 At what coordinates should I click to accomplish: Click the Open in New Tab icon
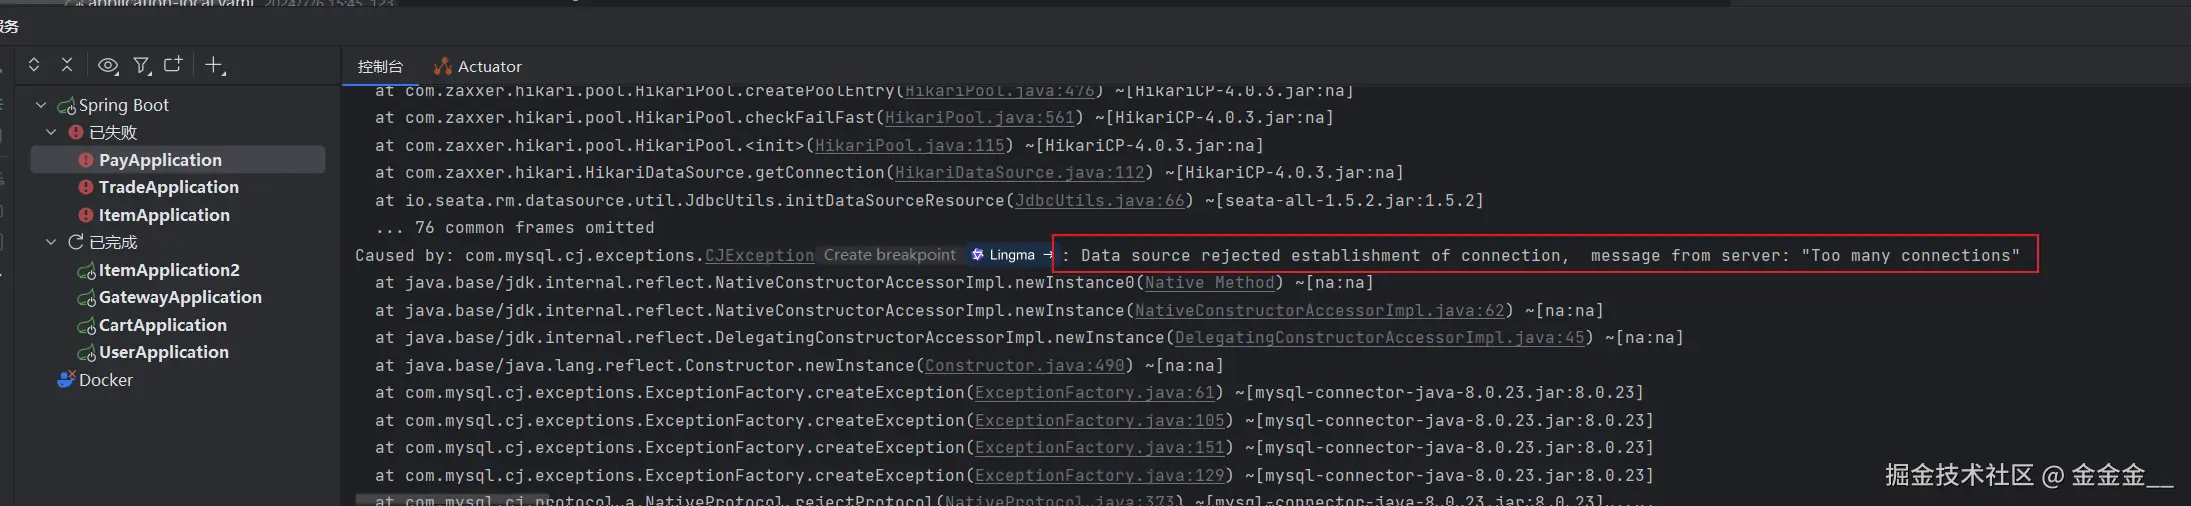(173, 65)
